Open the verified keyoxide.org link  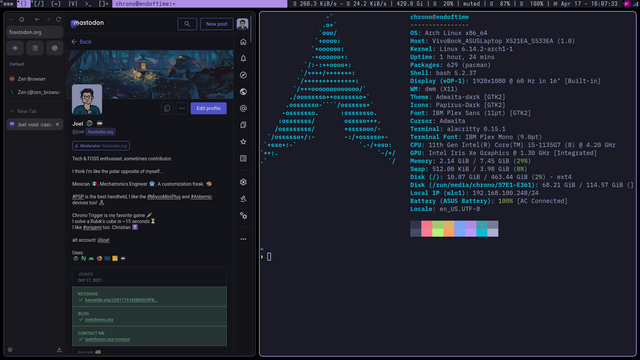click(121, 300)
